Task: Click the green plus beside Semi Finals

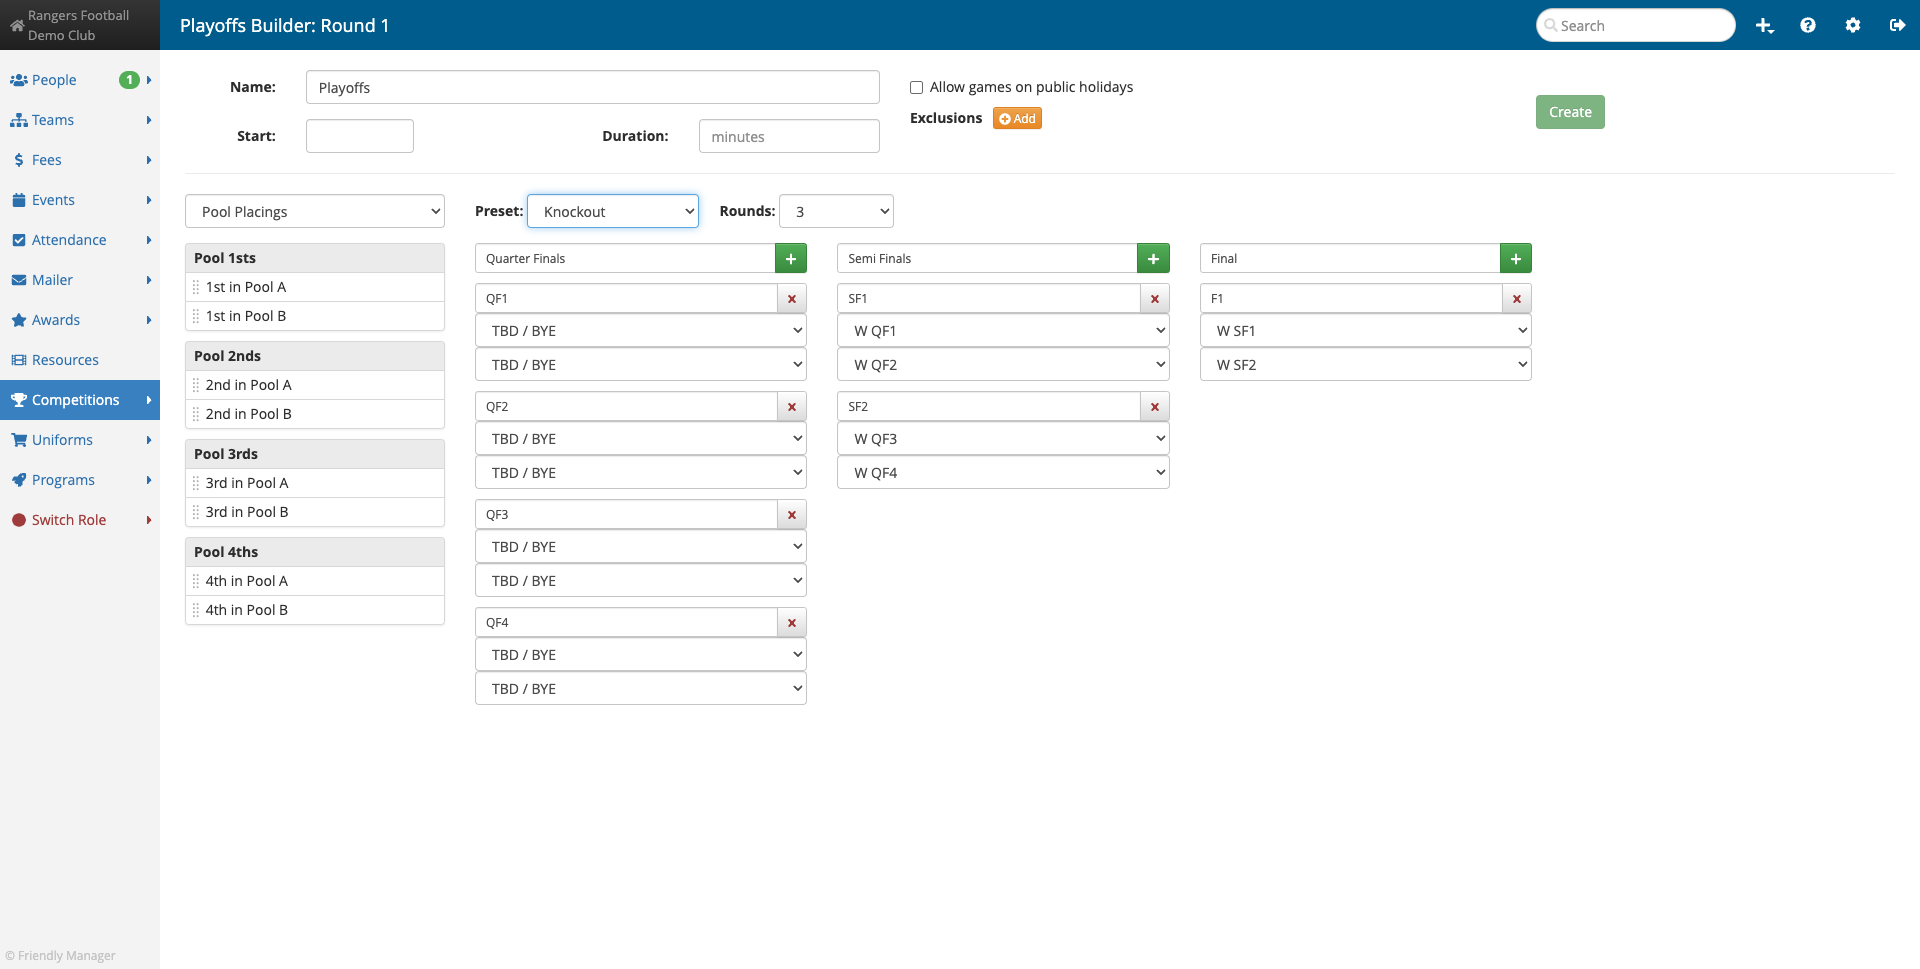Action: pos(1153,258)
